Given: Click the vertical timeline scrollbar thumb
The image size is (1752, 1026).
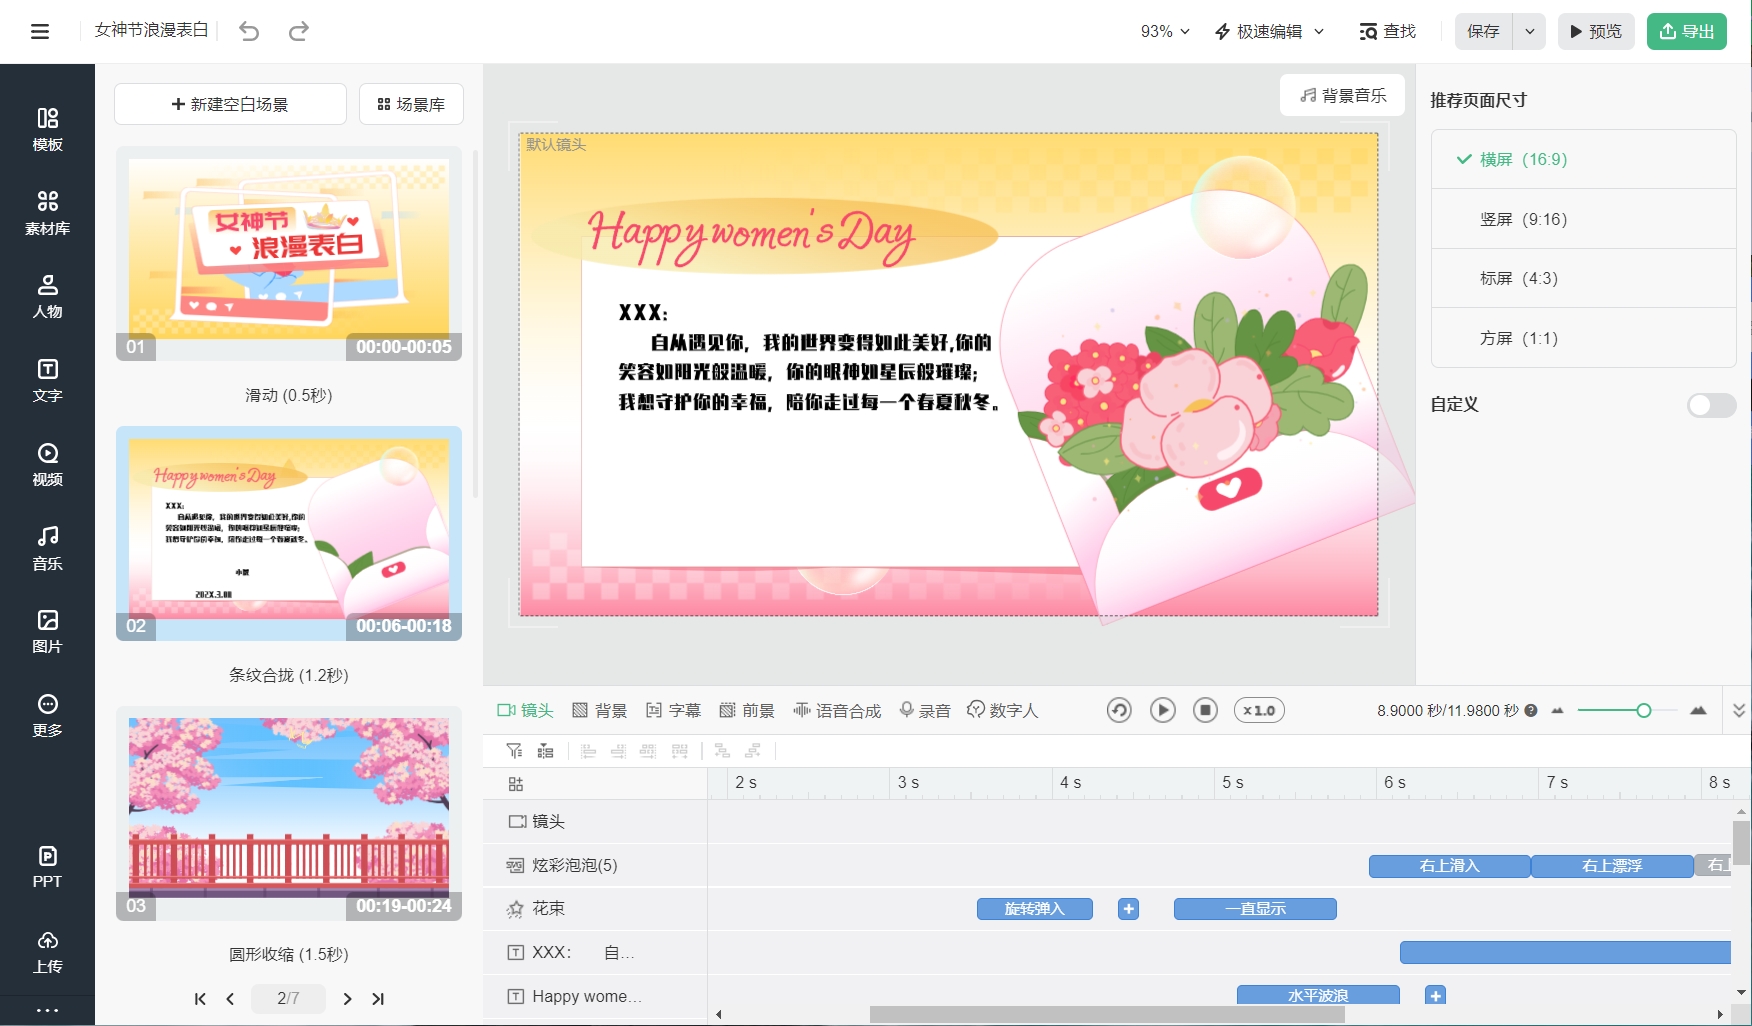Looking at the screenshot, I should (1741, 841).
